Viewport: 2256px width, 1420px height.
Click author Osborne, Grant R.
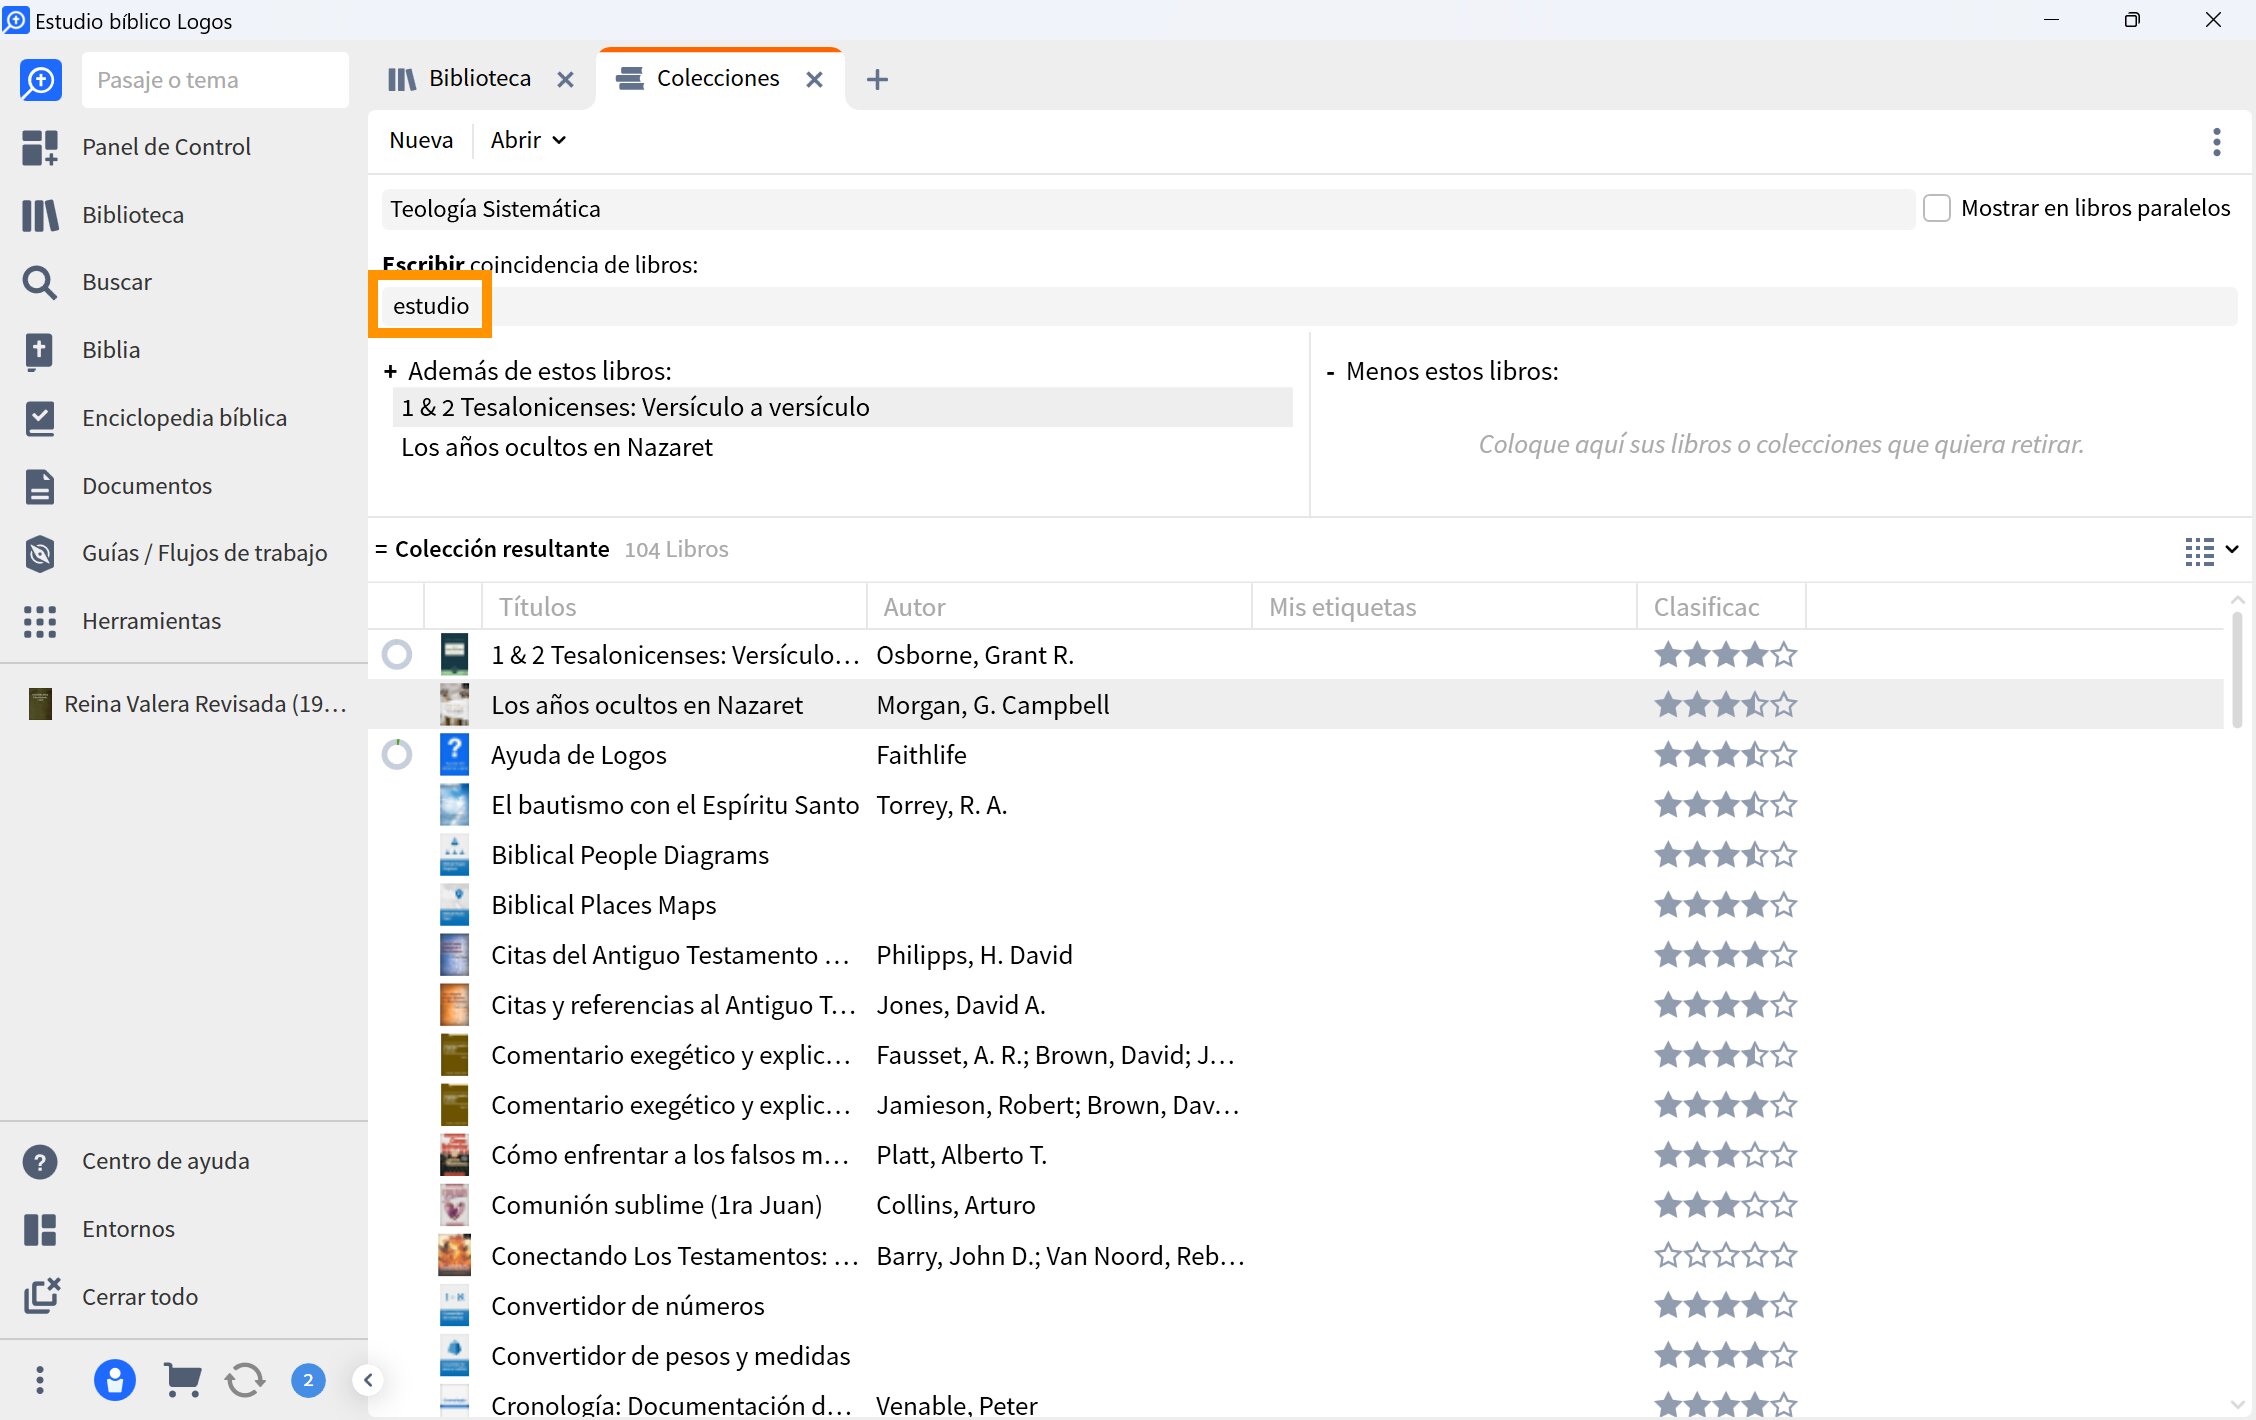[x=975, y=655]
